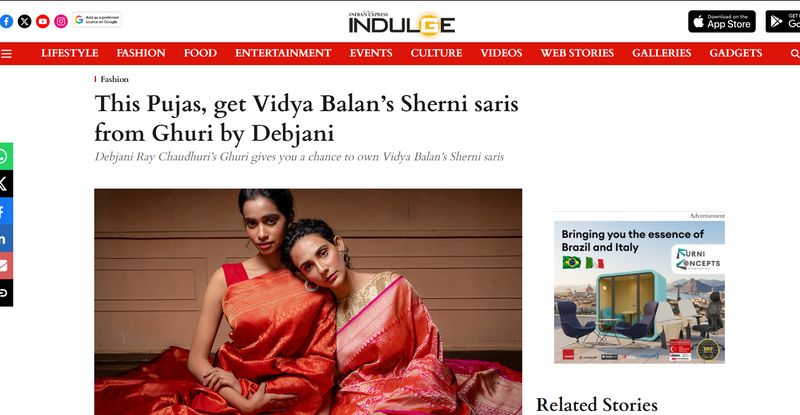Screen dimensions: 800x415
Task: Open the Fashion menu item
Action: [x=141, y=53]
